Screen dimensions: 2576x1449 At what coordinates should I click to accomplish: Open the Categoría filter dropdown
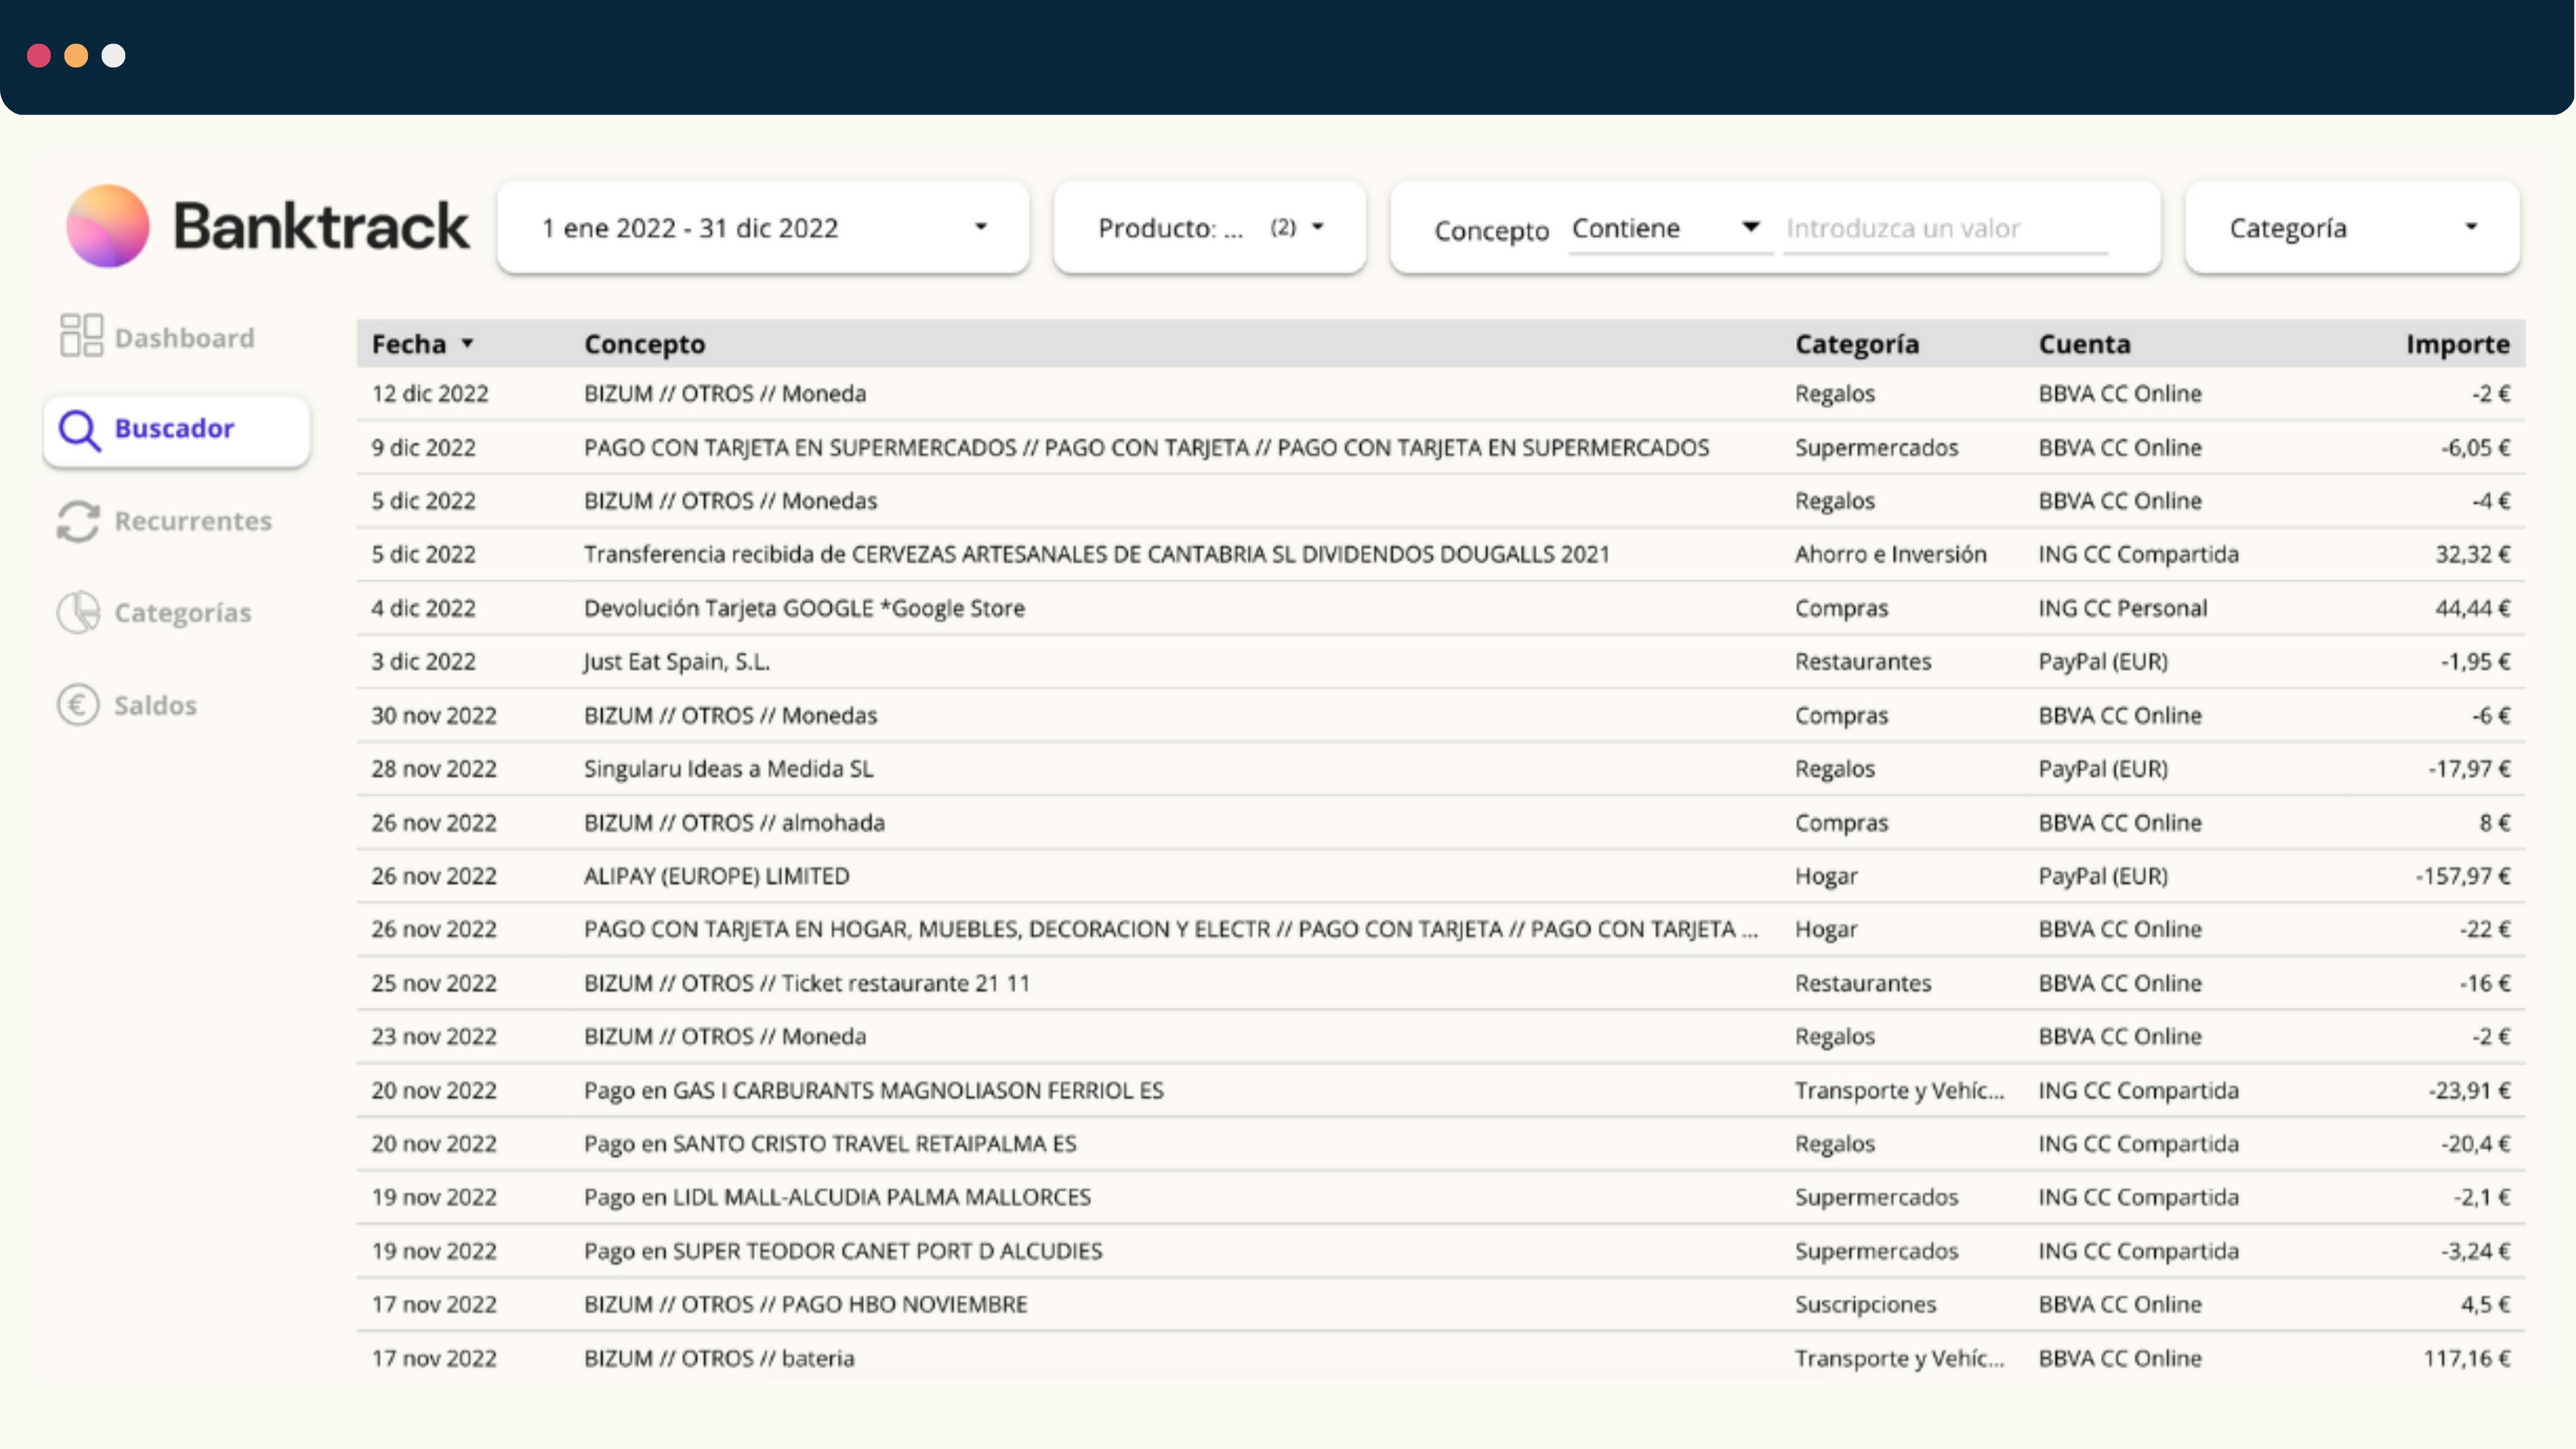pyautogui.click(x=2352, y=228)
